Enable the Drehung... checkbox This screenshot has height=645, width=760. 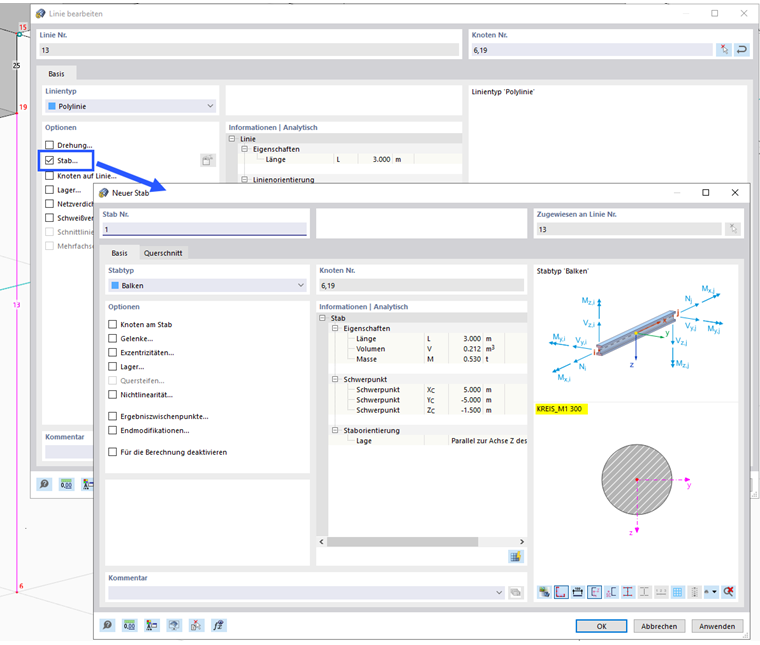click(49, 145)
